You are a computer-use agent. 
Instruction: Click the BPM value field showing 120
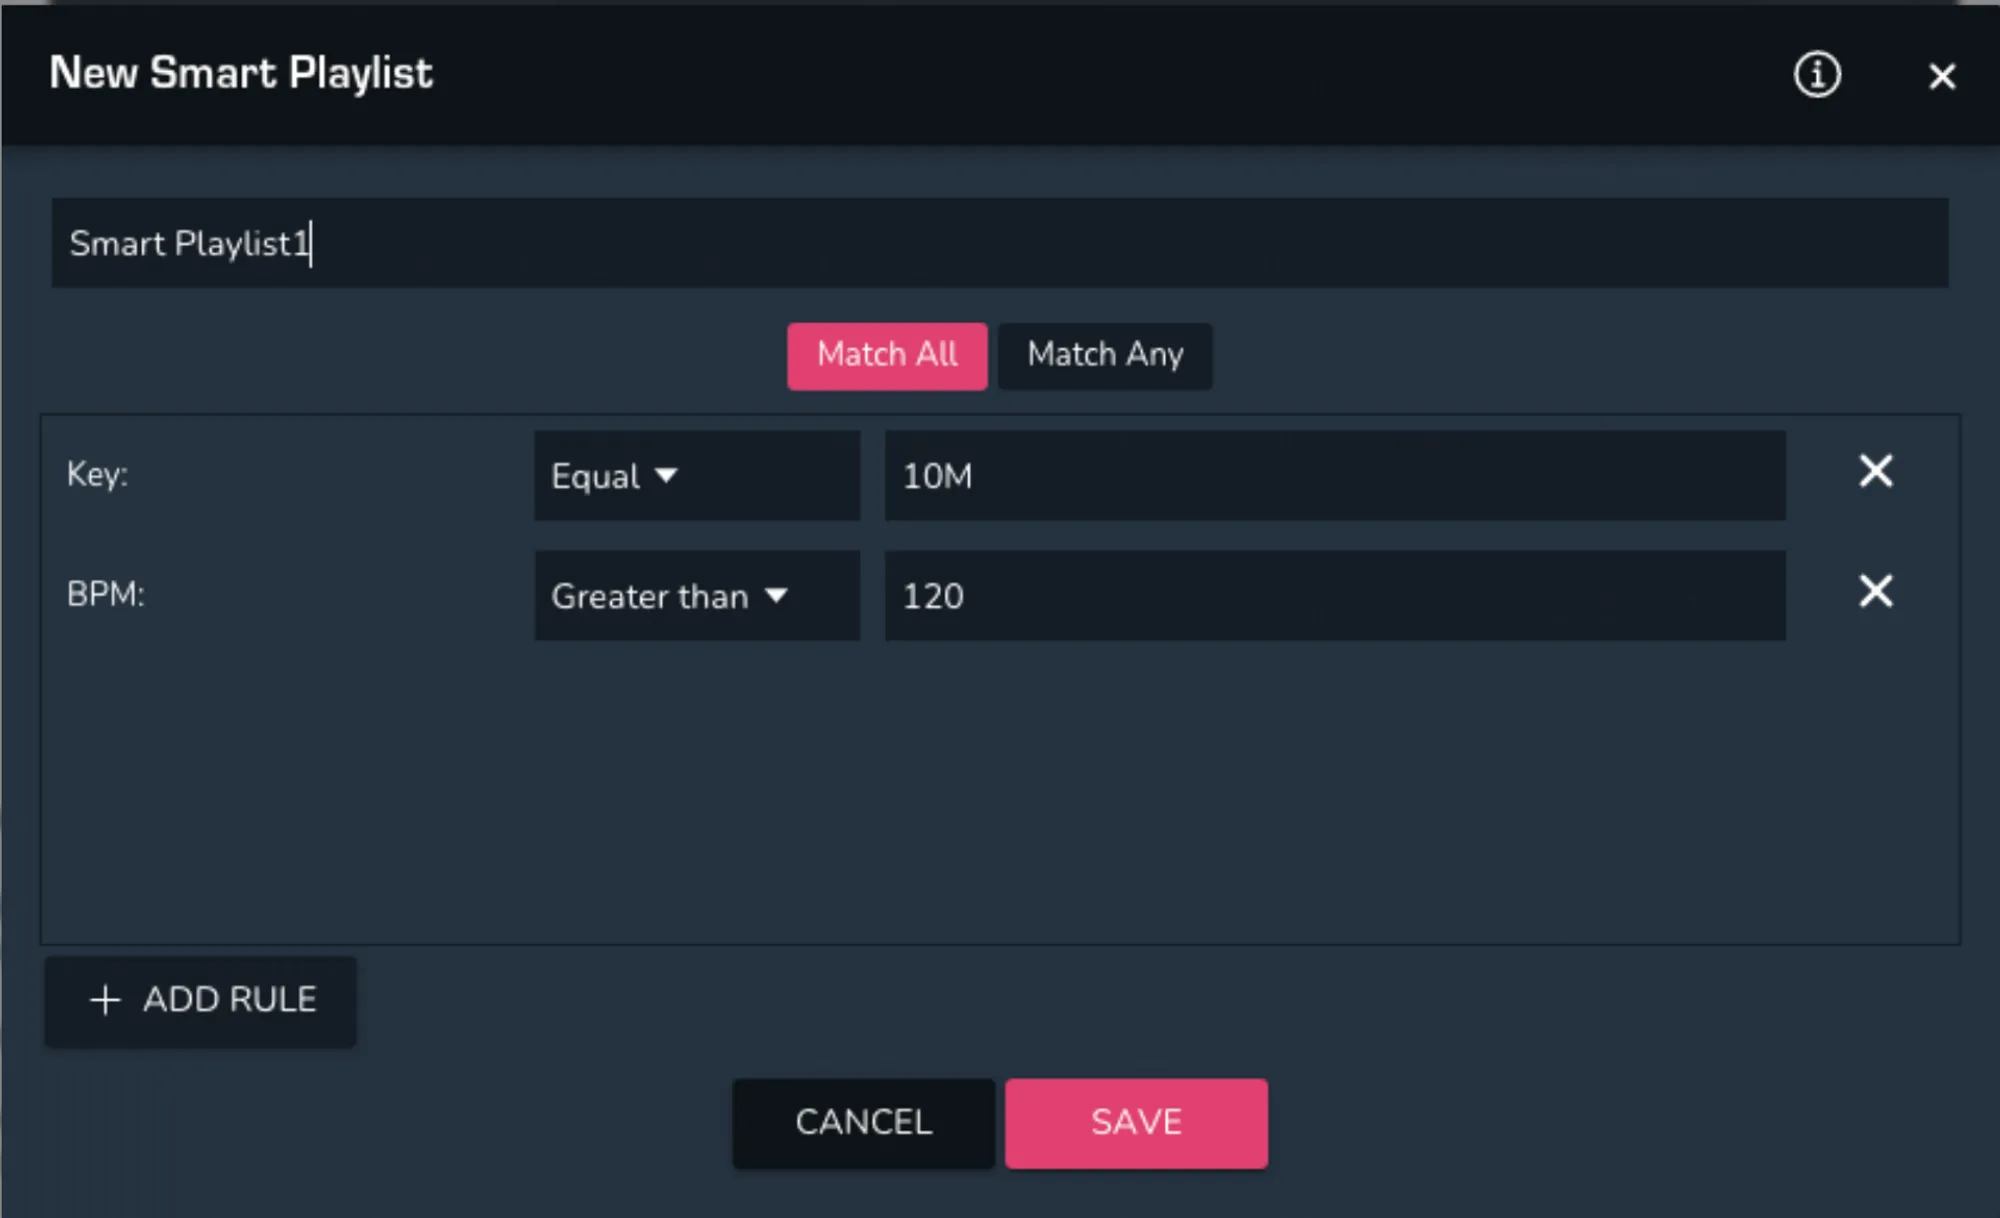click(1334, 596)
